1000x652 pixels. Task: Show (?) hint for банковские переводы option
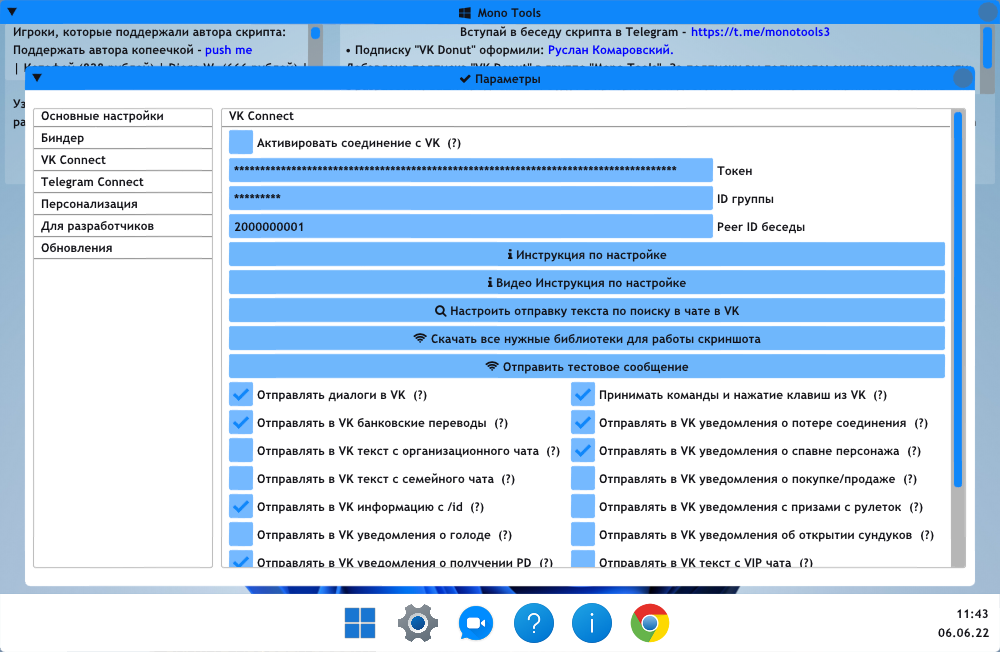click(501, 423)
